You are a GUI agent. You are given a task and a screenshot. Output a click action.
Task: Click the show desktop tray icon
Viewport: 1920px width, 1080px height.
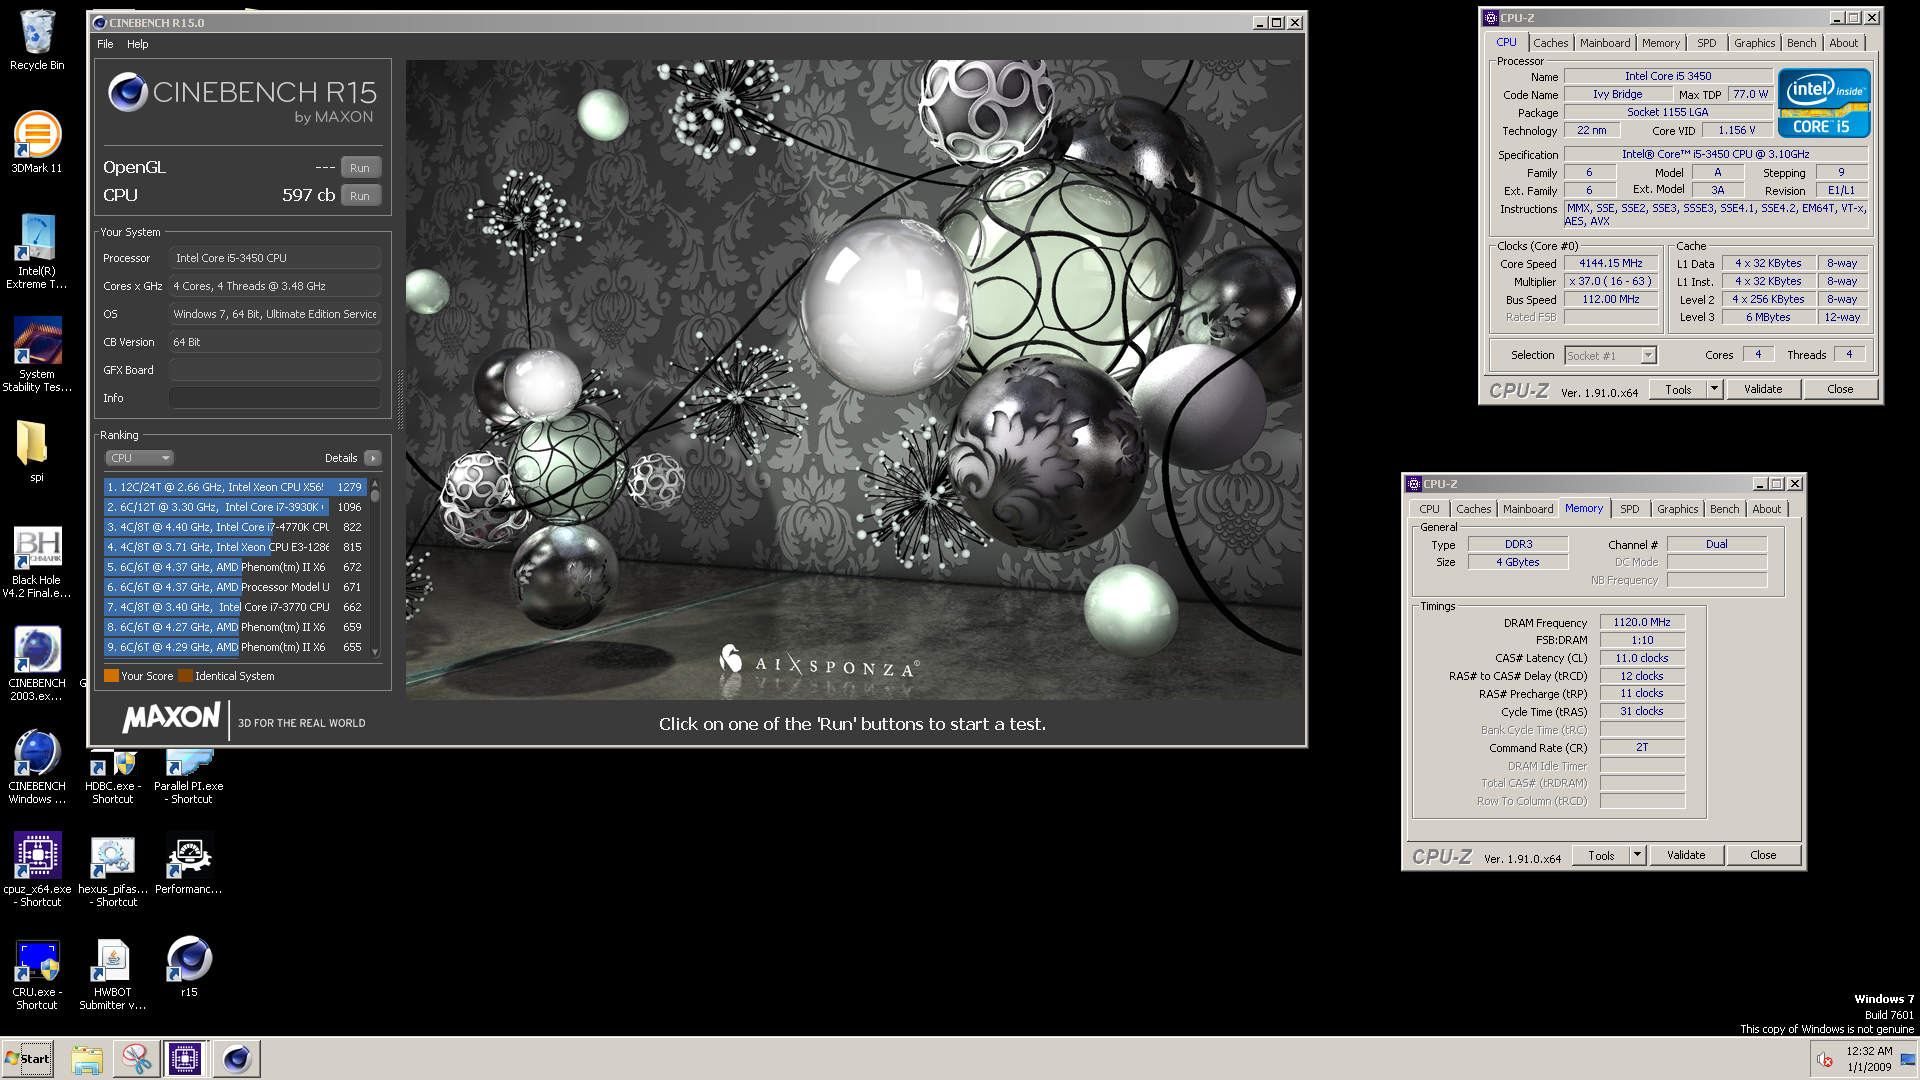coord(1909,1059)
